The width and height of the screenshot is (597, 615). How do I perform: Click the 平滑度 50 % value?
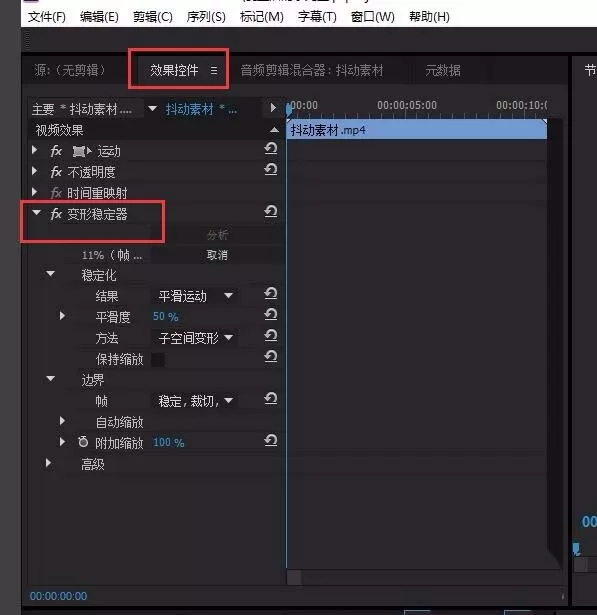[x=166, y=317]
